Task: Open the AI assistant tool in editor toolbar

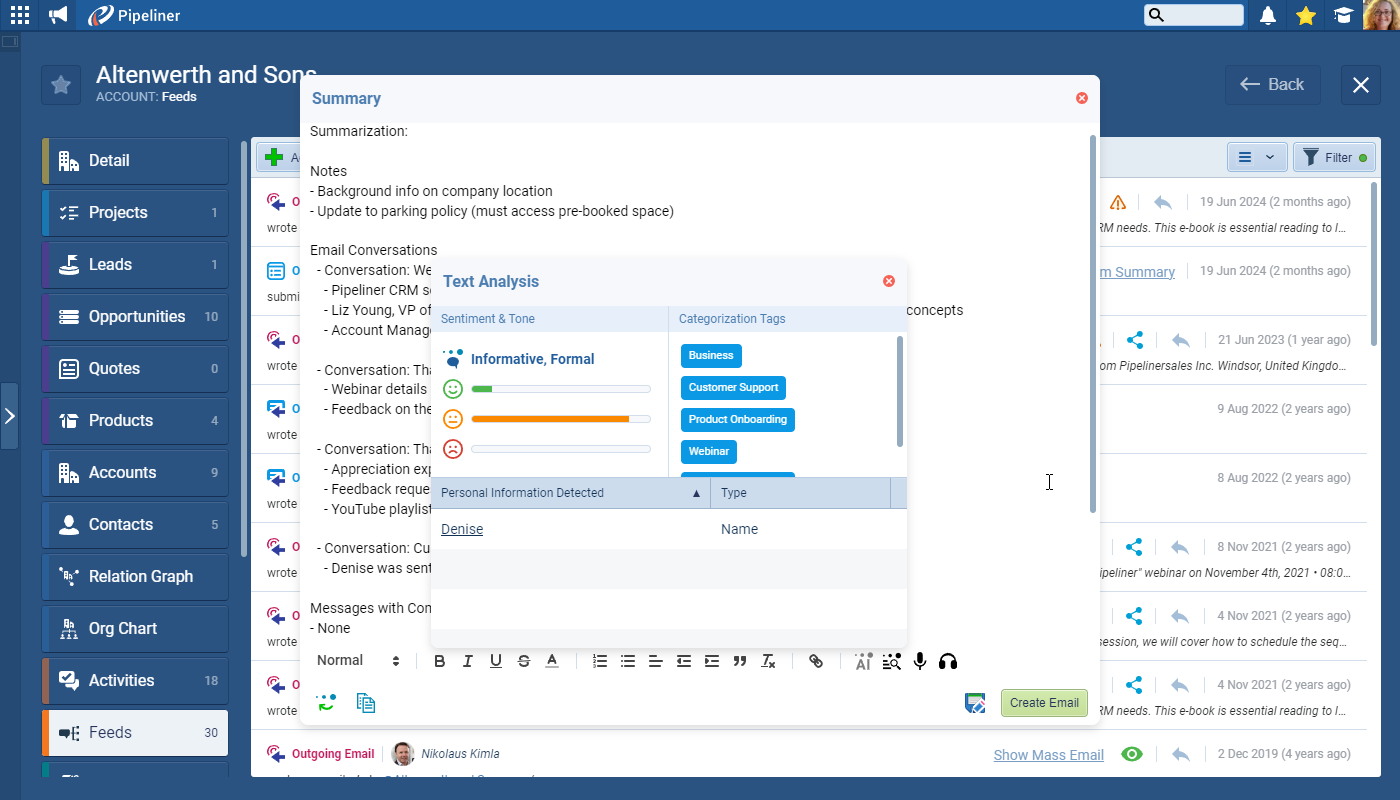Action: 863,661
